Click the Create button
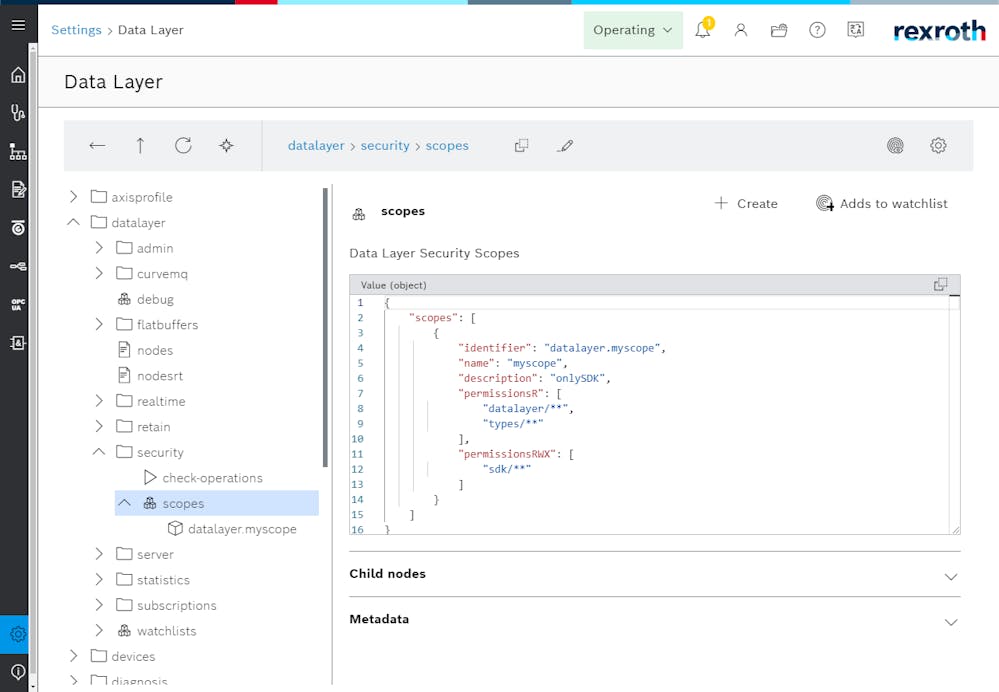 [x=745, y=203]
